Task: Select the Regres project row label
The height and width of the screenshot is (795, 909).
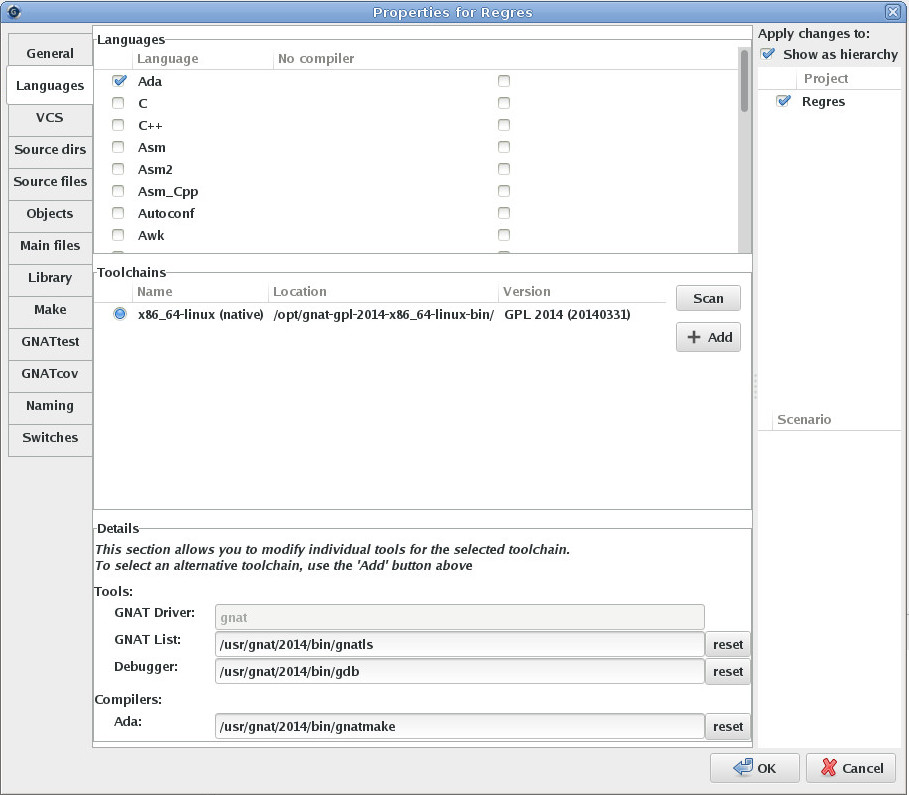Action: 823,101
